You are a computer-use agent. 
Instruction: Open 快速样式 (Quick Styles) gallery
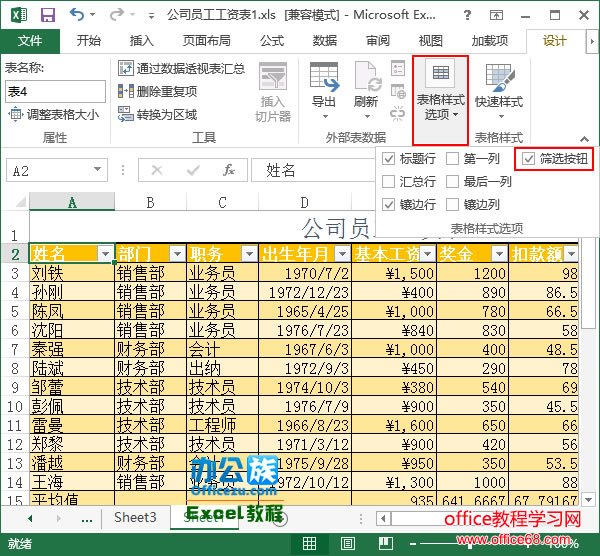tap(498, 86)
